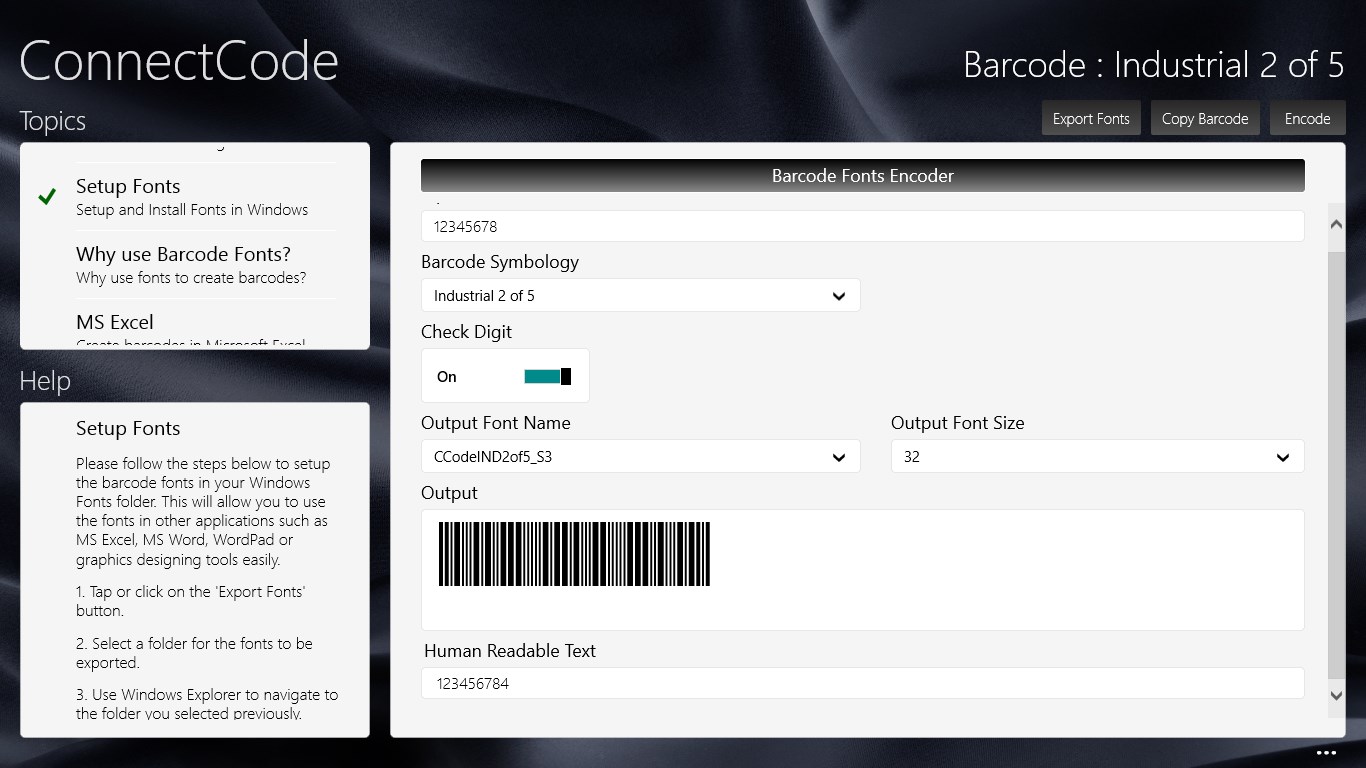The height and width of the screenshot is (768, 1366).
Task: Click the barcode data field showing 12345678
Action: click(863, 226)
